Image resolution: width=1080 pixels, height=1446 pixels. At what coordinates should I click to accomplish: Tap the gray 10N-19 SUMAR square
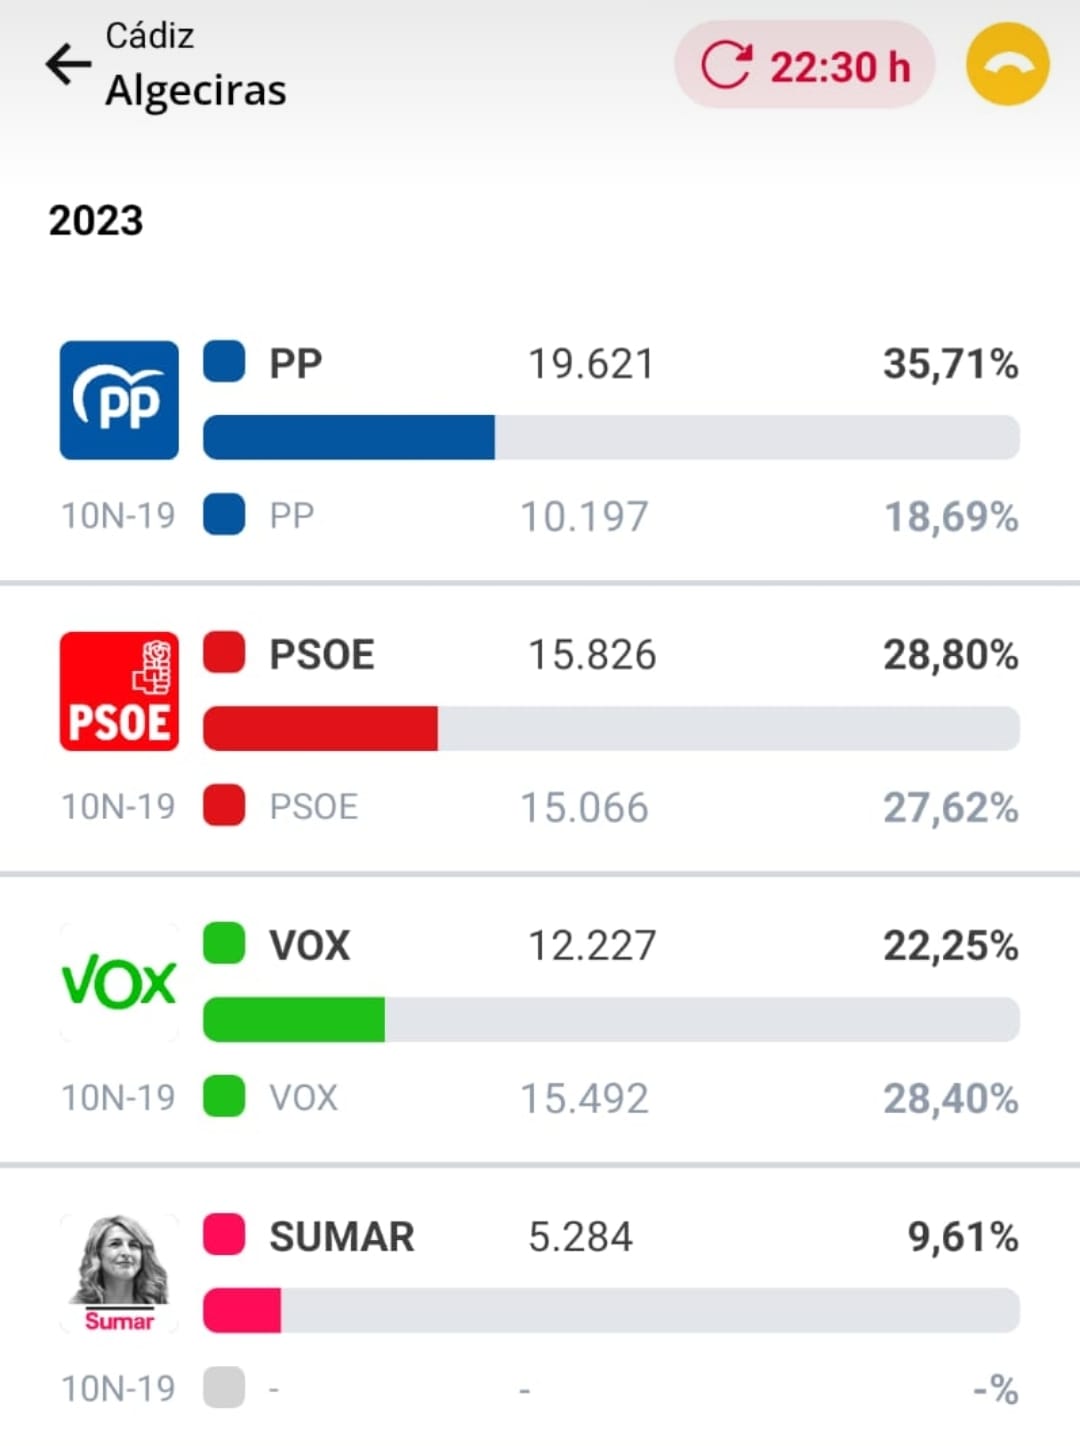point(224,1388)
